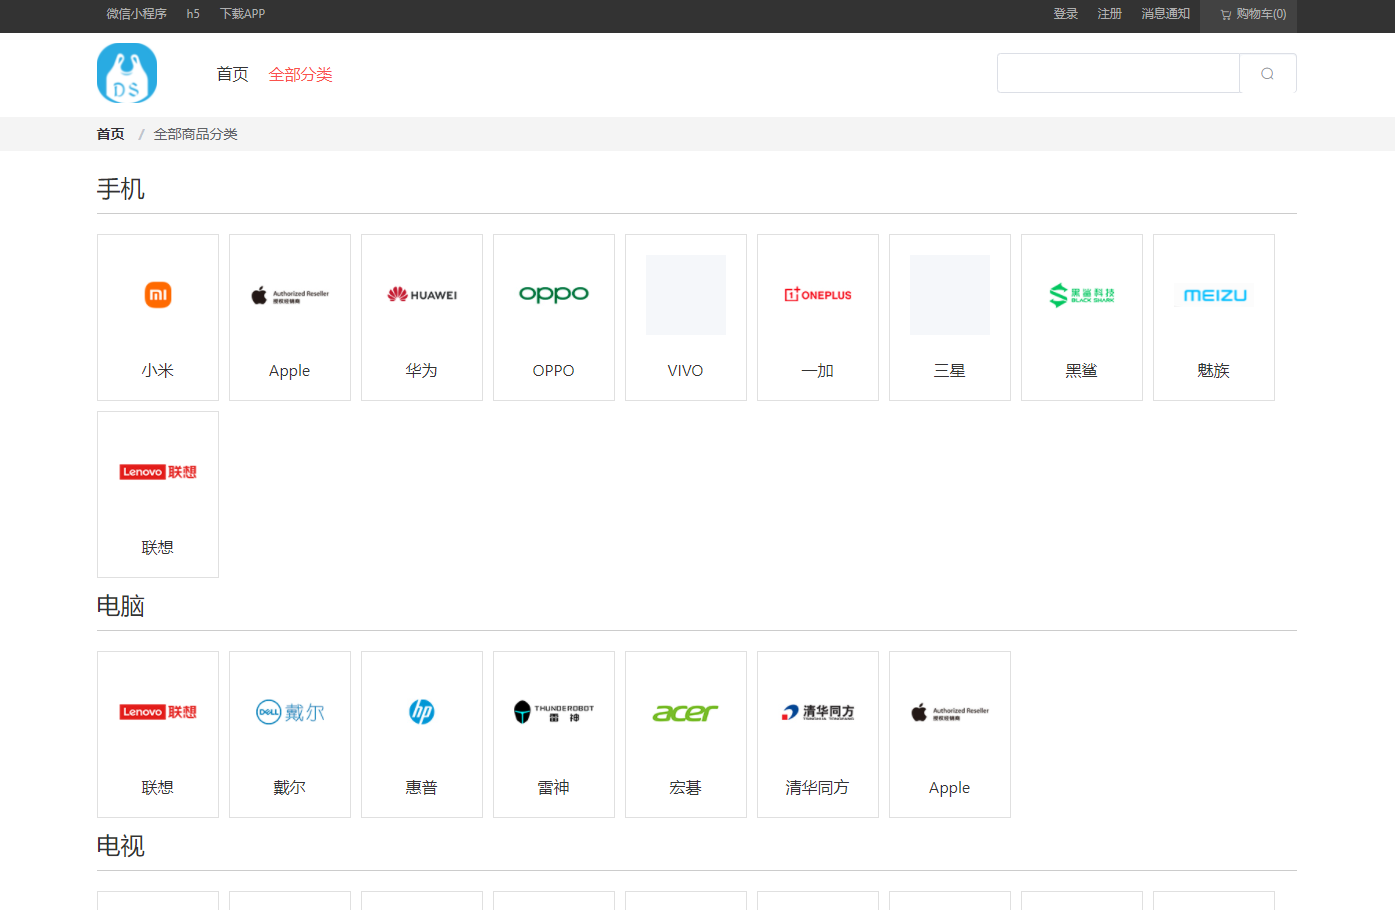Pick the Meizu brand logo

(x=1214, y=295)
